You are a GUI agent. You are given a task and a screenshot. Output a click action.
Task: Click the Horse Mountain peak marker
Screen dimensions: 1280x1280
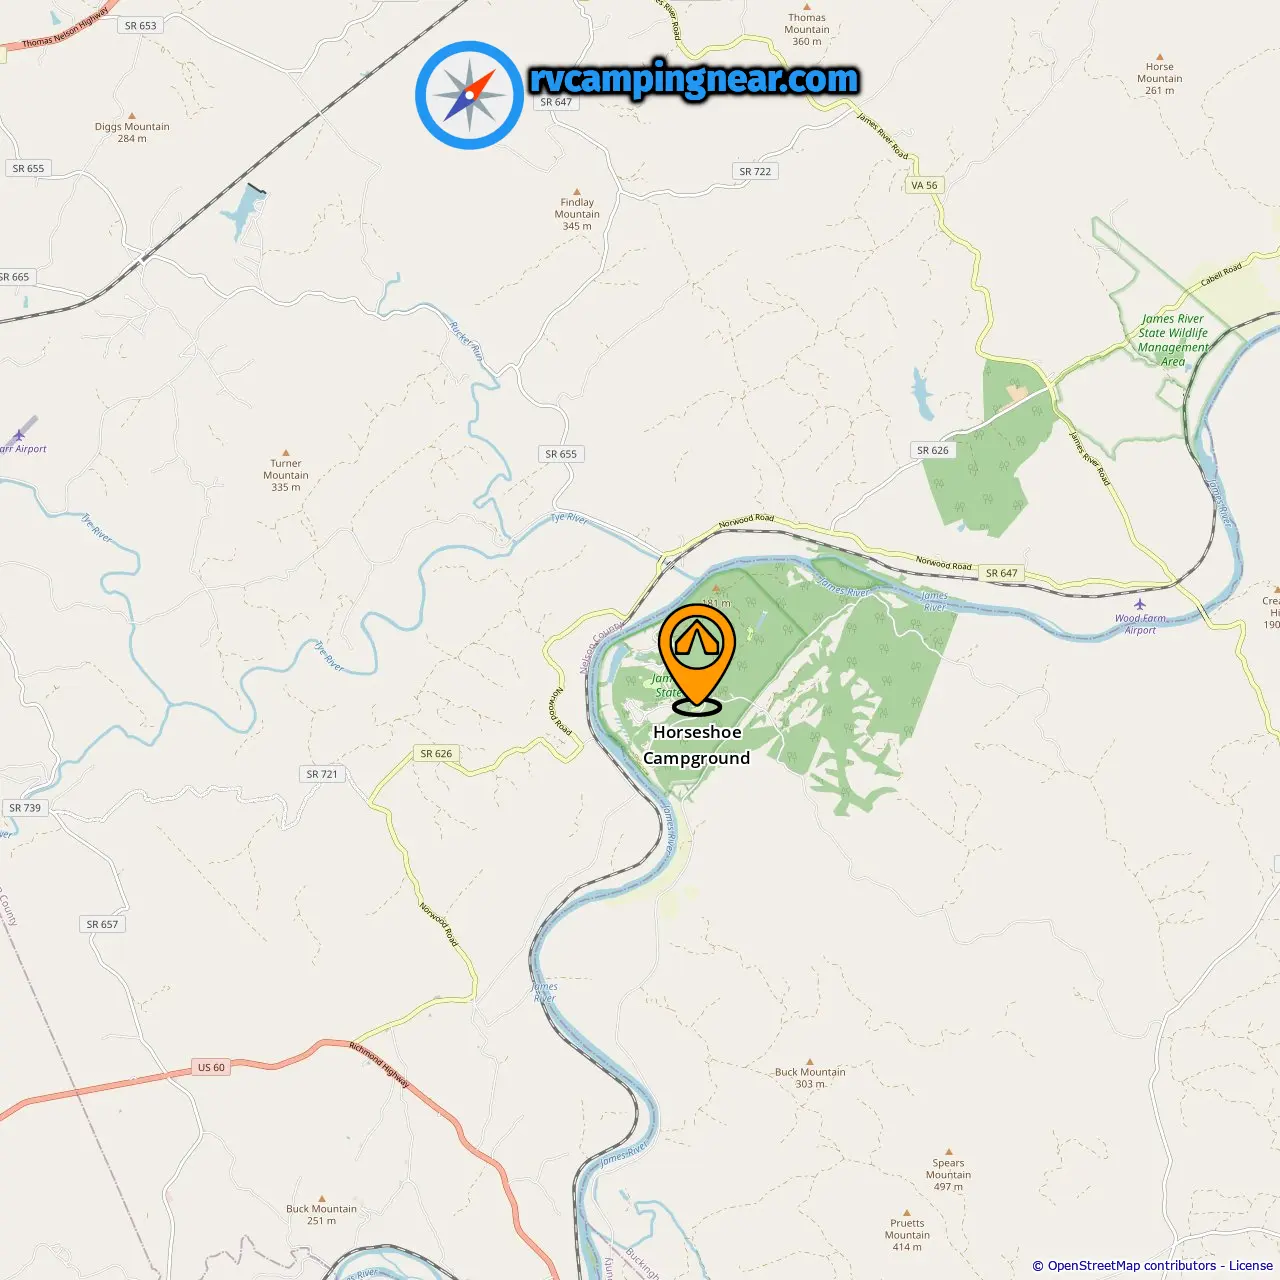[1160, 57]
